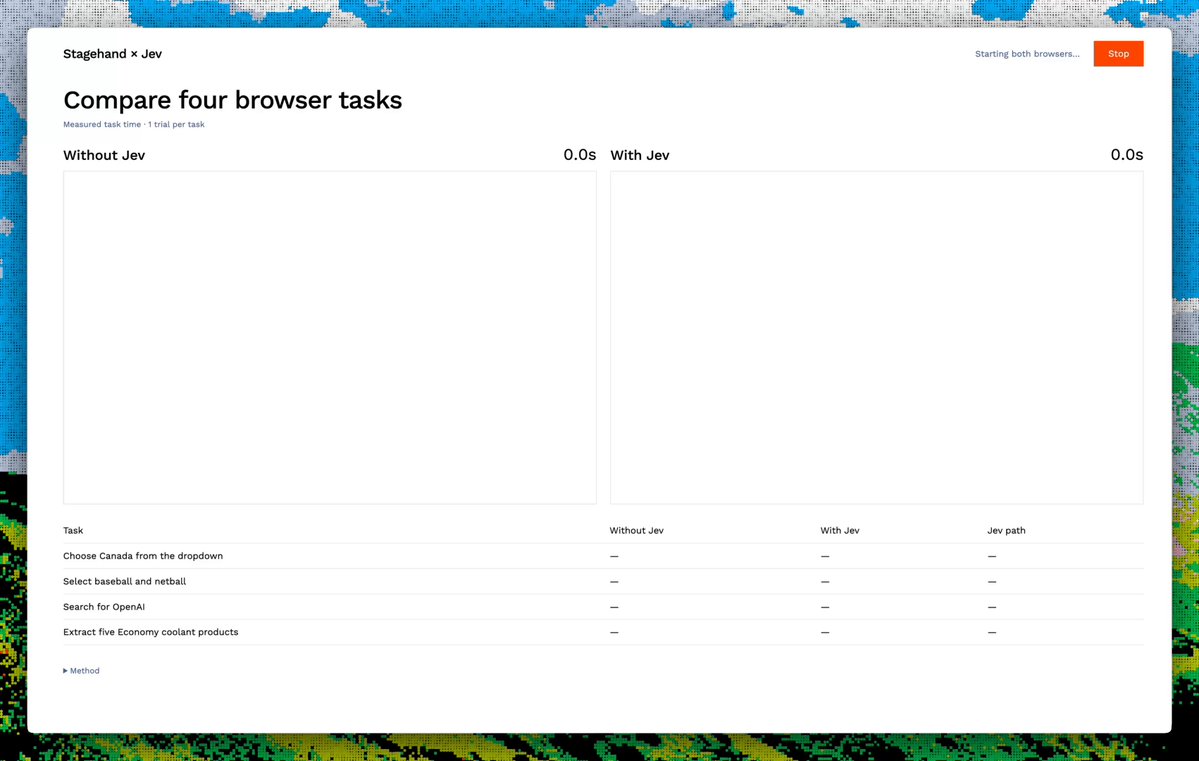Select the 'Select baseball and netball' task row
The image size is (1199, 761).
click(x=603, y=581)
